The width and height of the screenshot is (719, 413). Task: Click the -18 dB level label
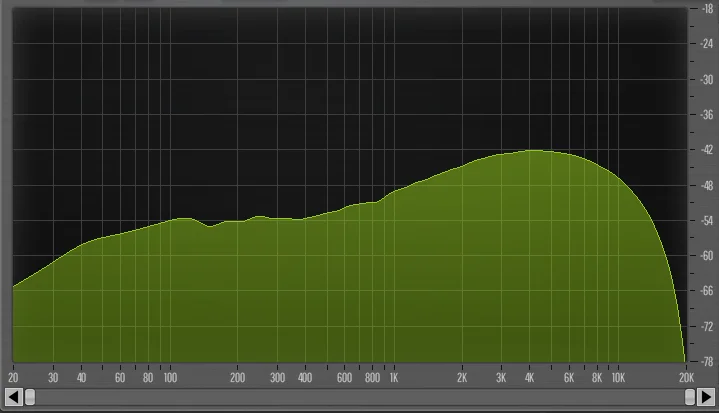706,8
